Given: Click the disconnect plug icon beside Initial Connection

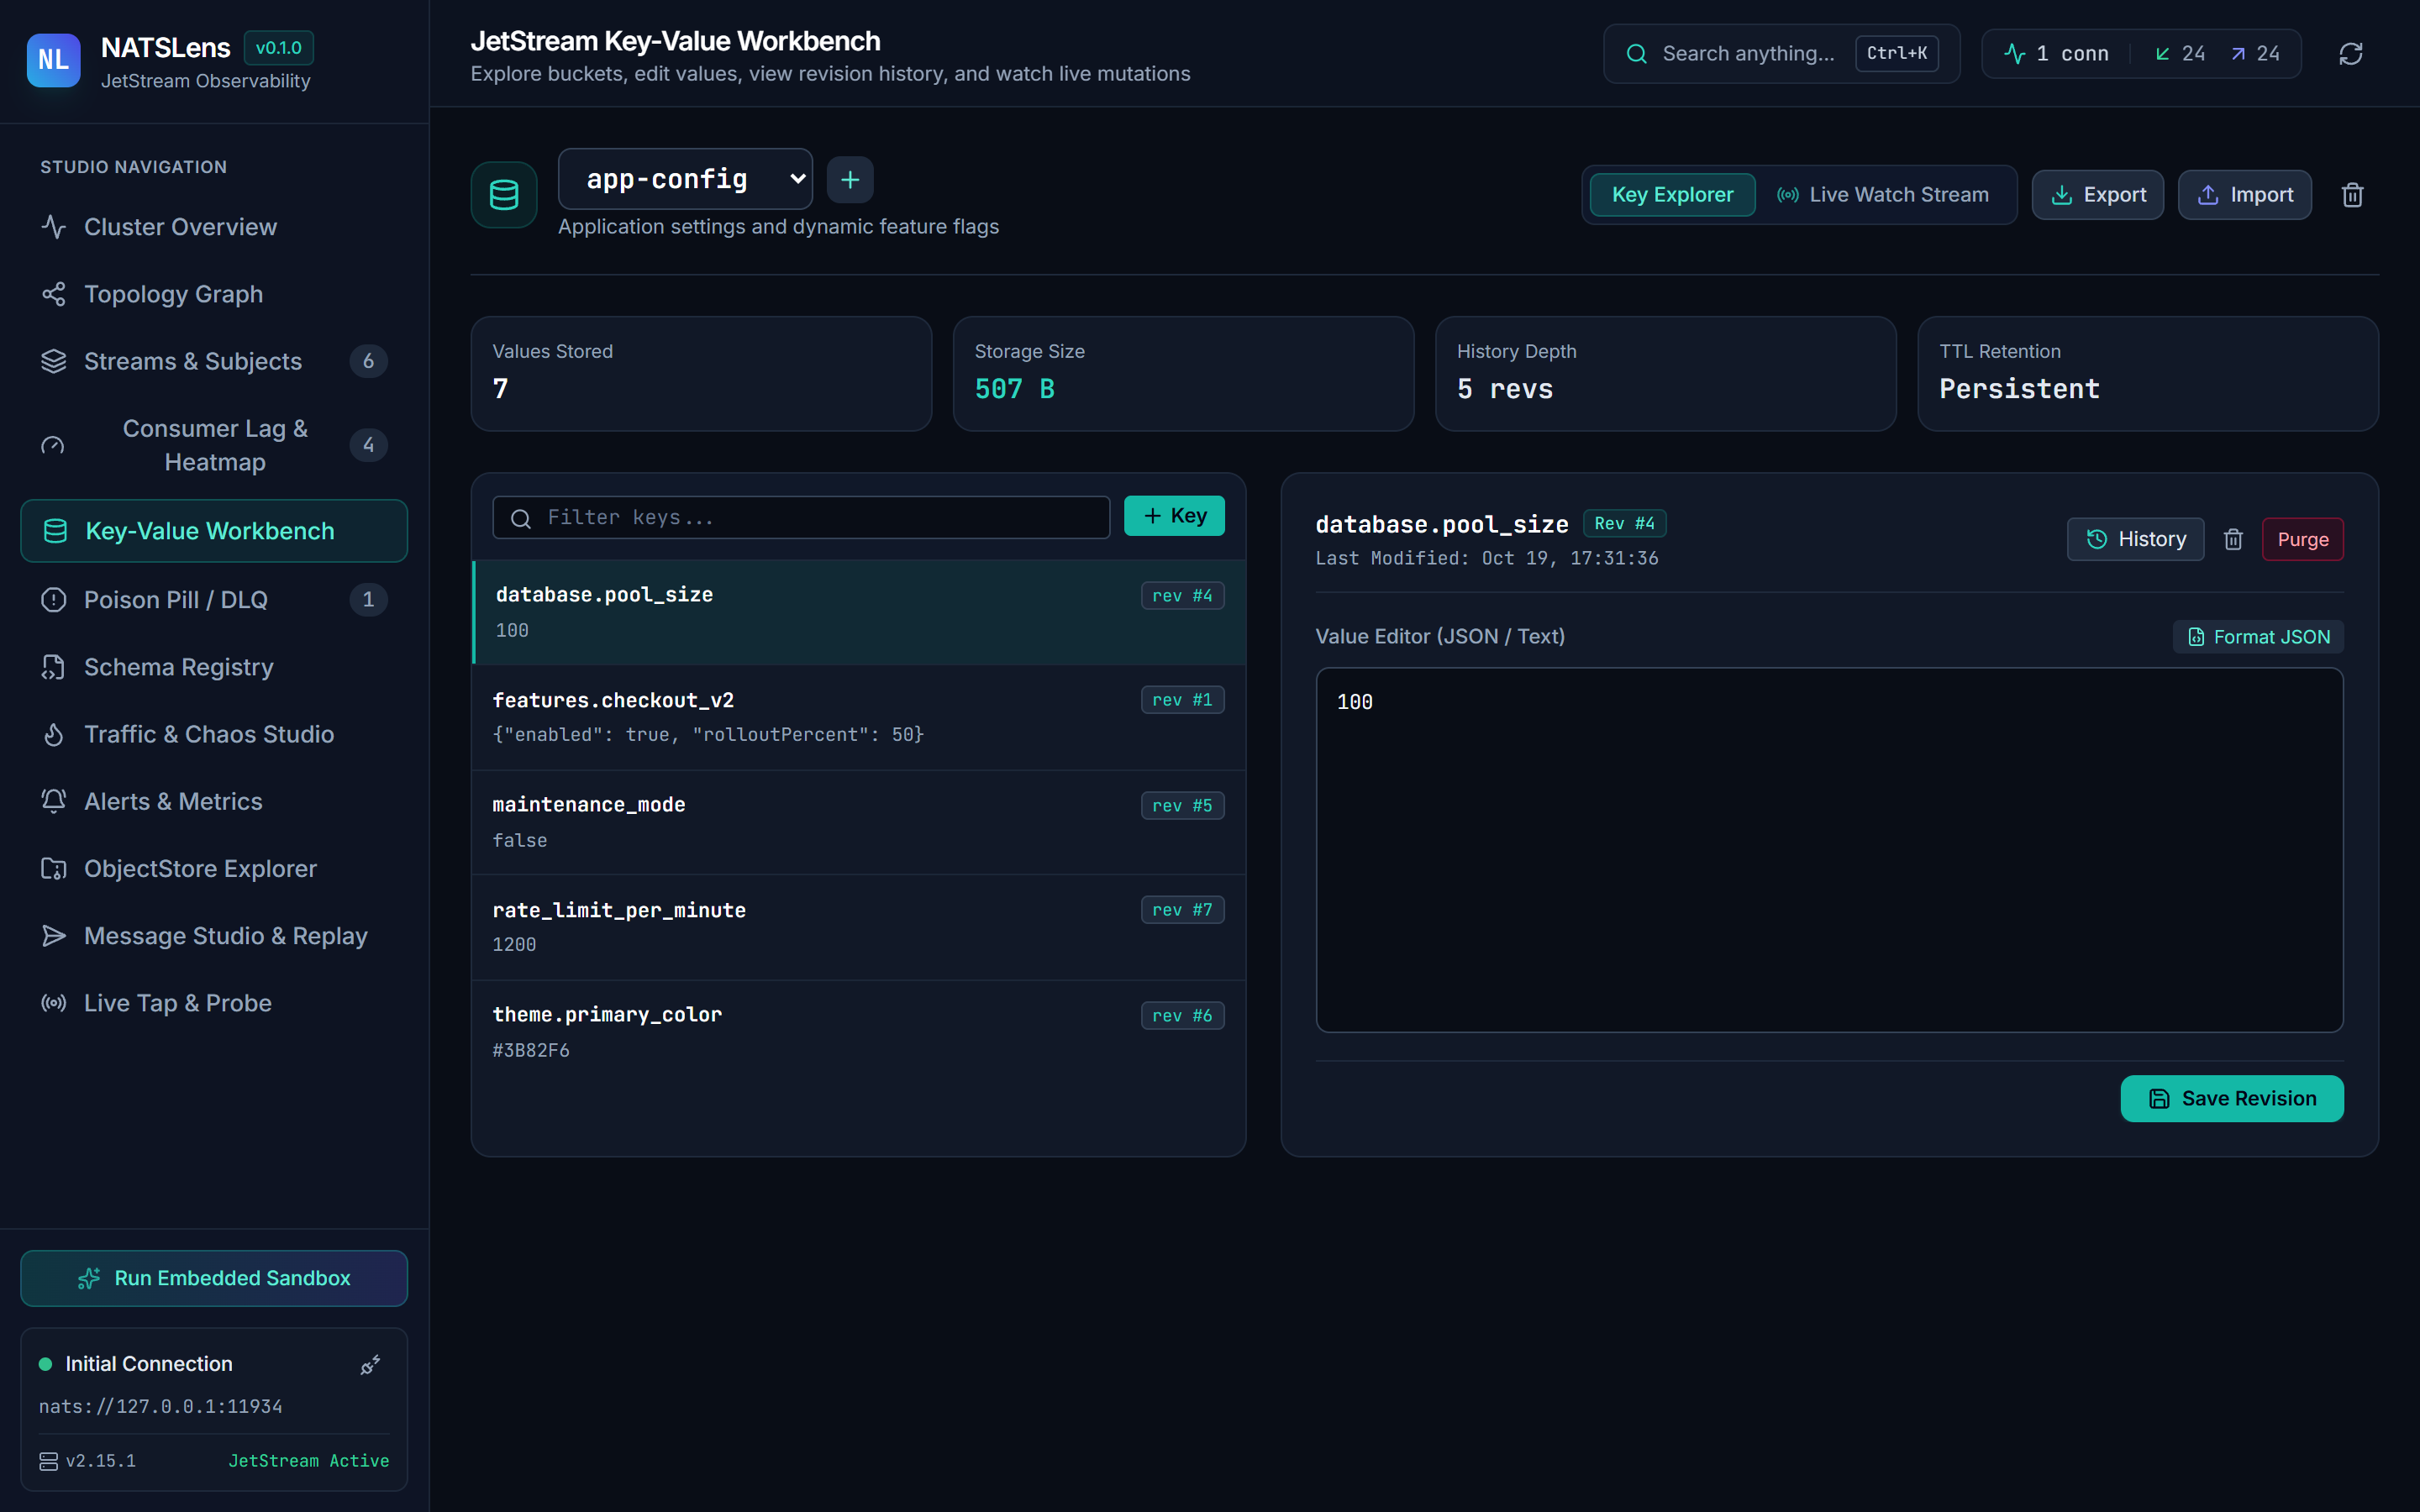Looking at the screenshot, I should click(x=370, y=1365).
